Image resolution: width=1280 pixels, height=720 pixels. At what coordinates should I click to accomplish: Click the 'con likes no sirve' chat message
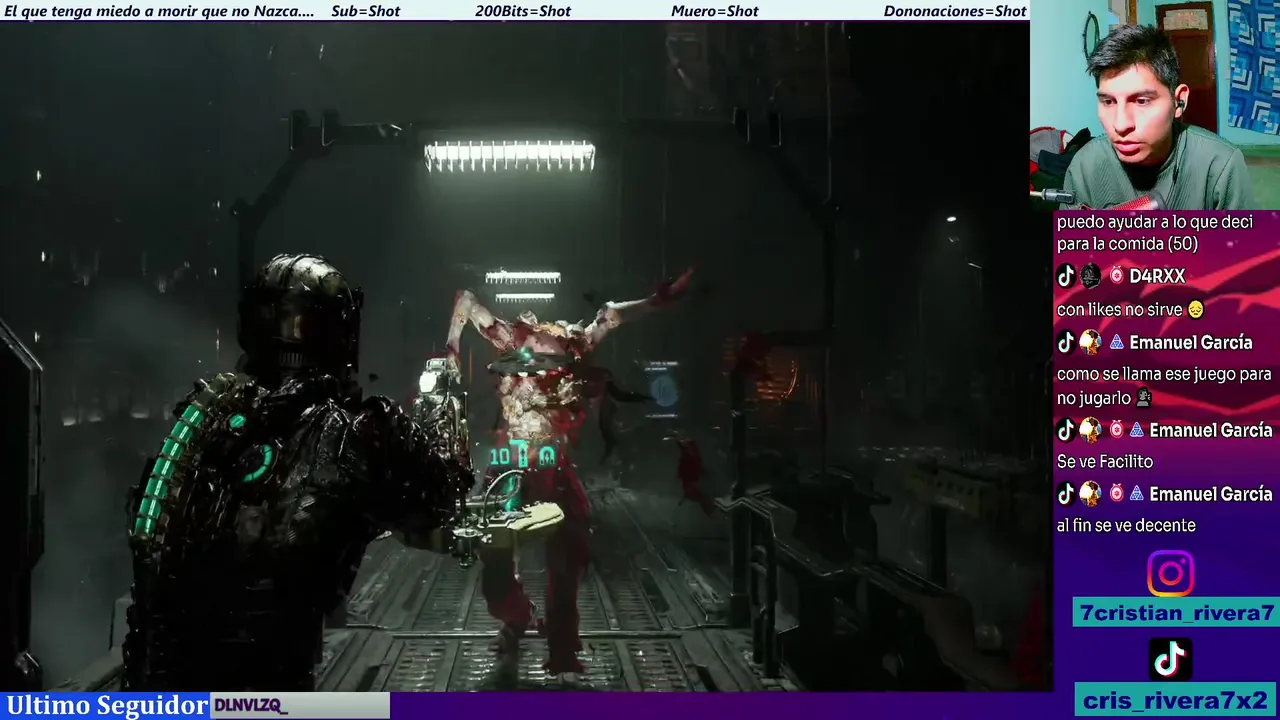[x=1130, y=311]
